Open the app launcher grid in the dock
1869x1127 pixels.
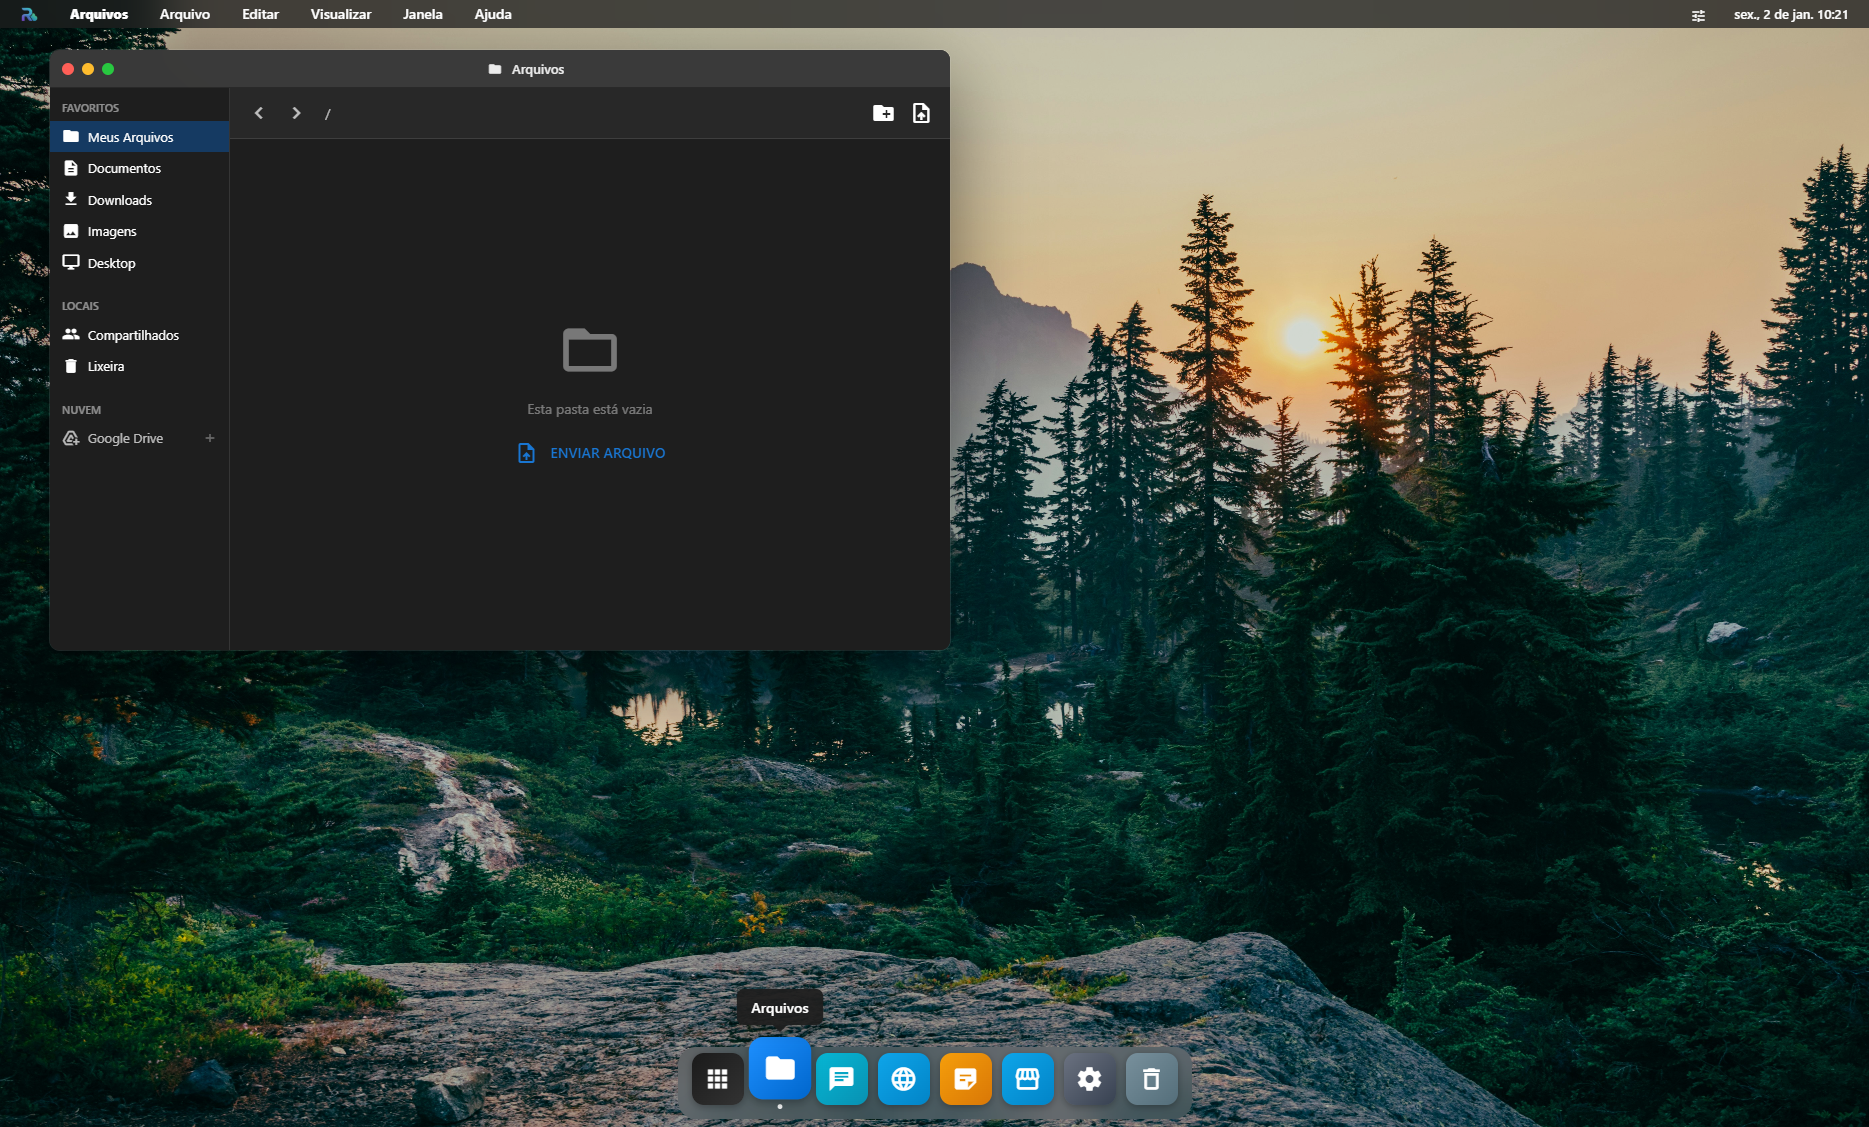coord(718,1078)
